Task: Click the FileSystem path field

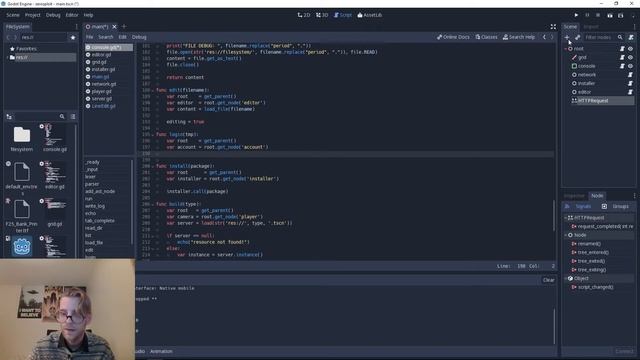Action: point(43,37)
